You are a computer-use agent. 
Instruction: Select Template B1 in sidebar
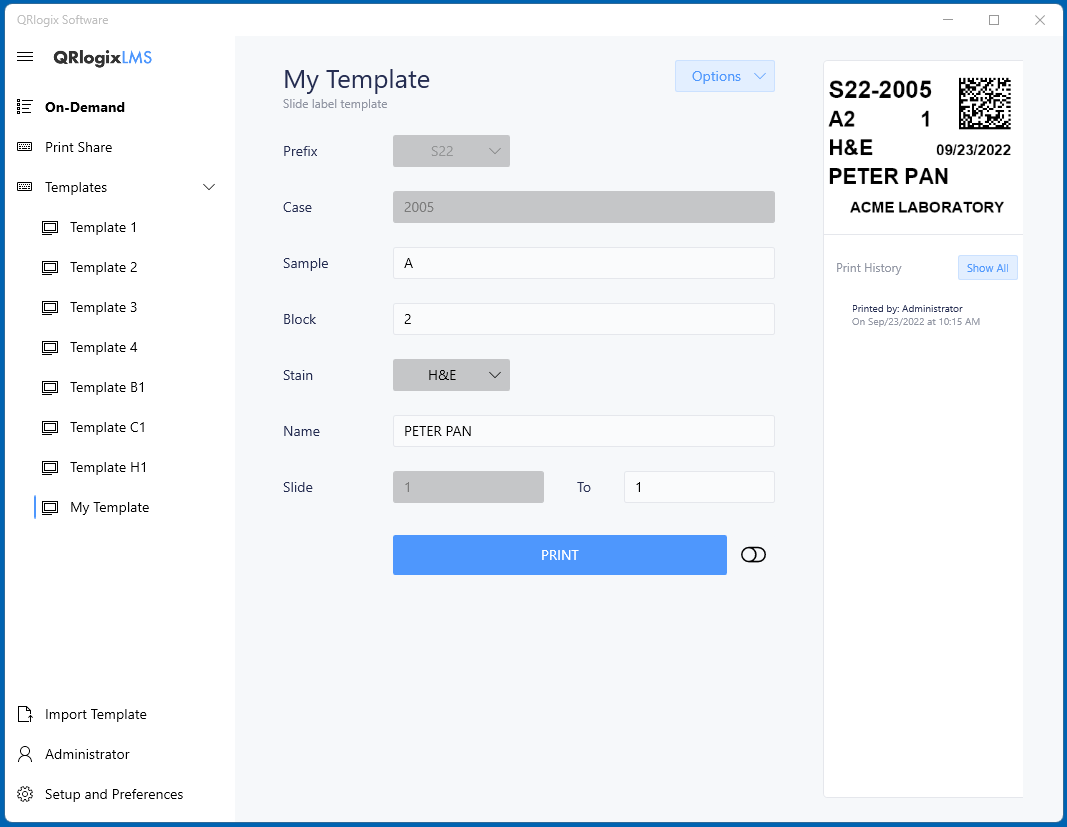pos(108,388)
